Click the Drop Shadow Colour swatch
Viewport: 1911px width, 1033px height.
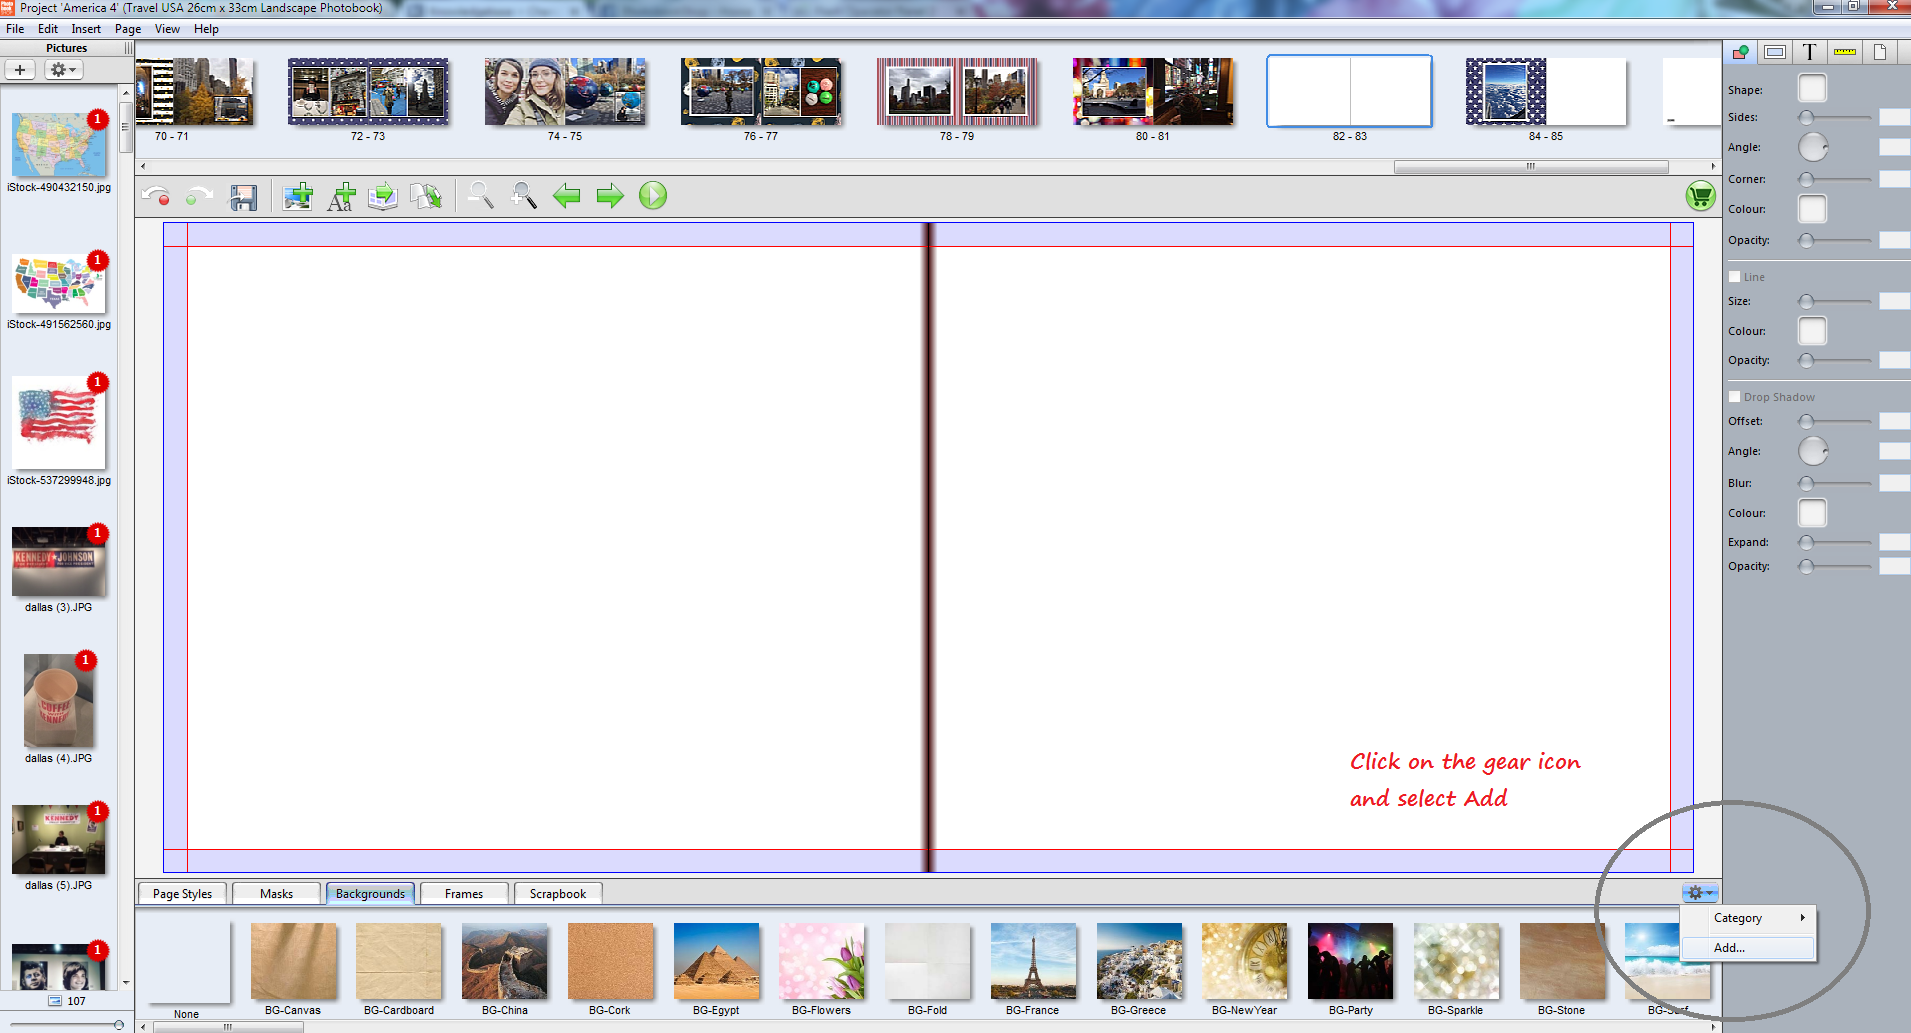point(1812,513)
